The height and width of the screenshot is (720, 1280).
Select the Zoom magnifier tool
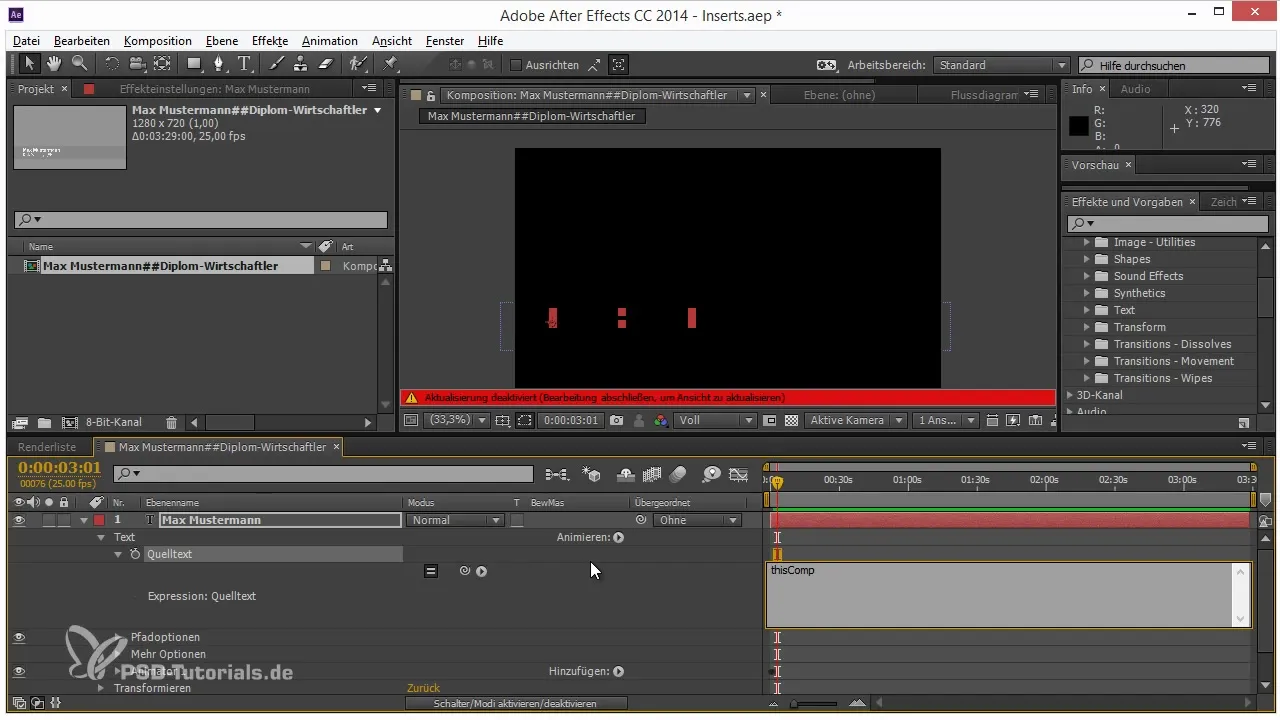click(x=78, y=64)
